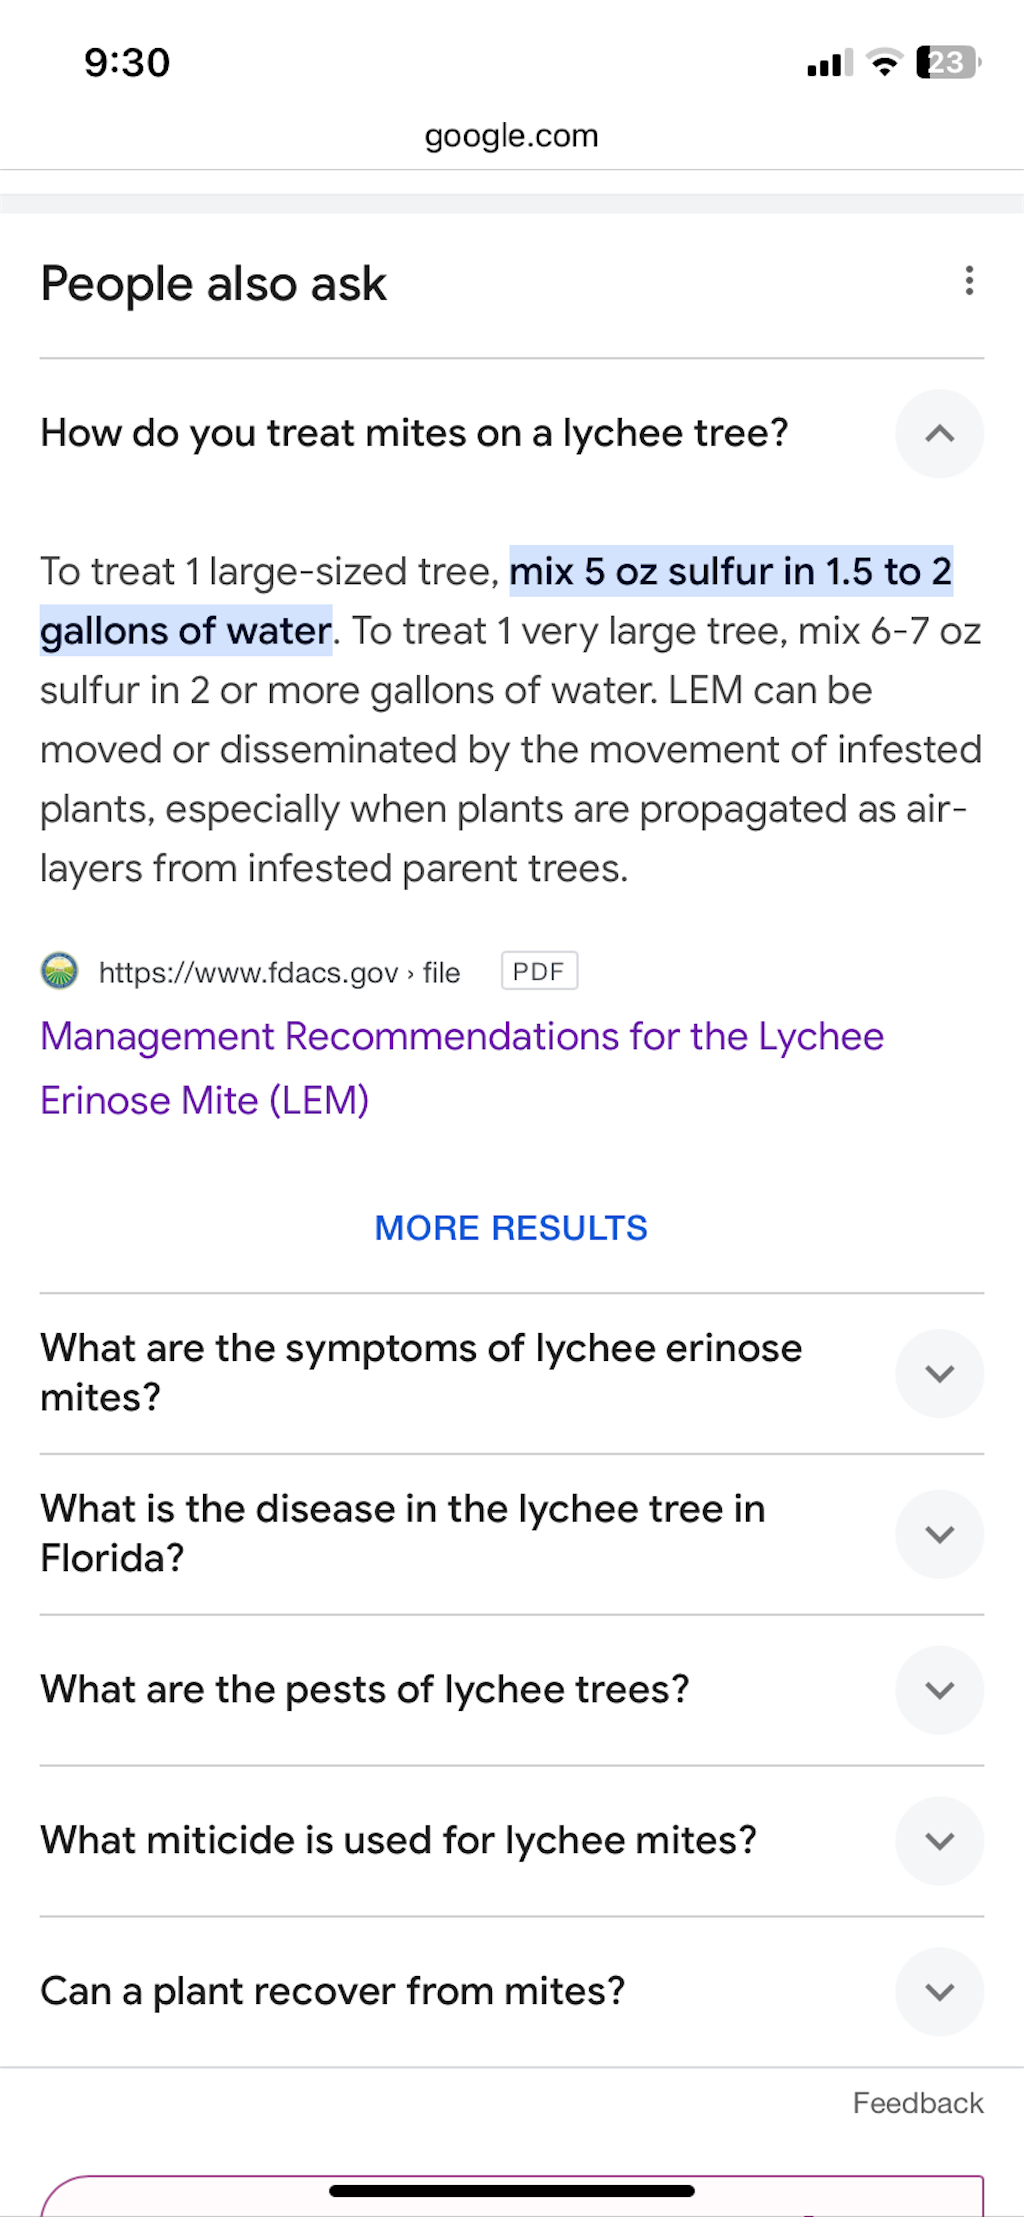Screen dimensions: 1024x2217
Task: Expand the miticide for lychee mites question
Action: (x=939, y=1841)
